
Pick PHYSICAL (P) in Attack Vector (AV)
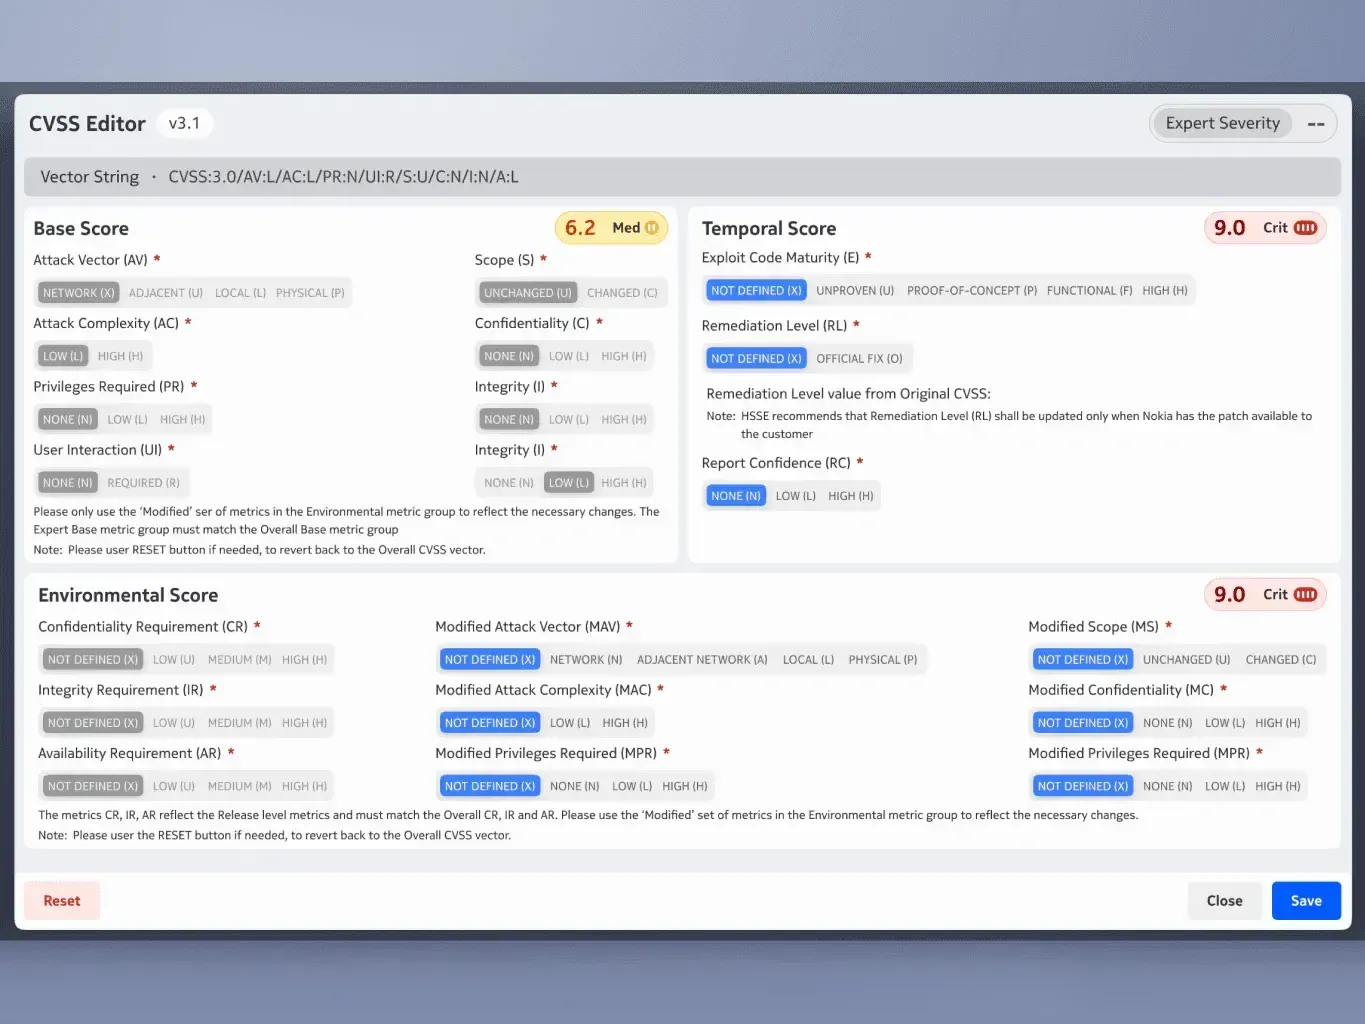point(310,293)
